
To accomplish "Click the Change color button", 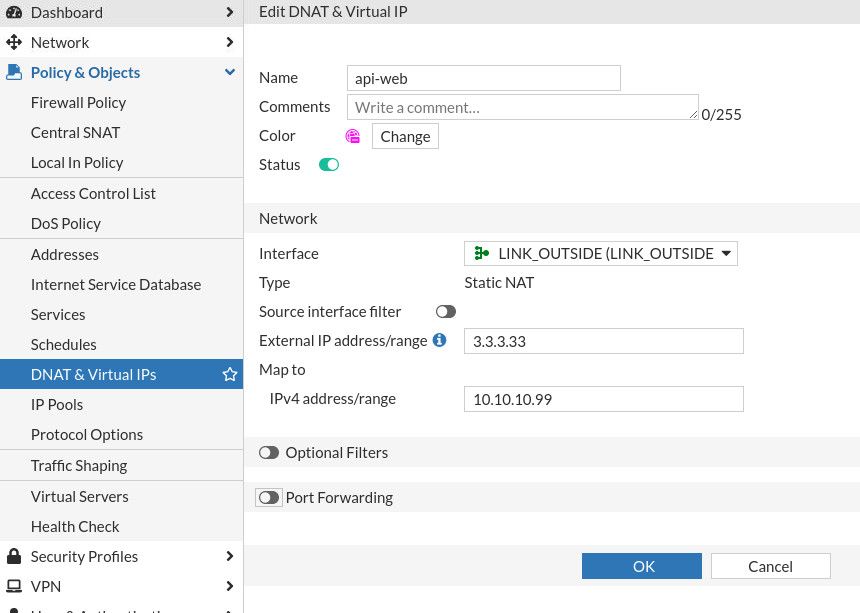I will [405, 136].
